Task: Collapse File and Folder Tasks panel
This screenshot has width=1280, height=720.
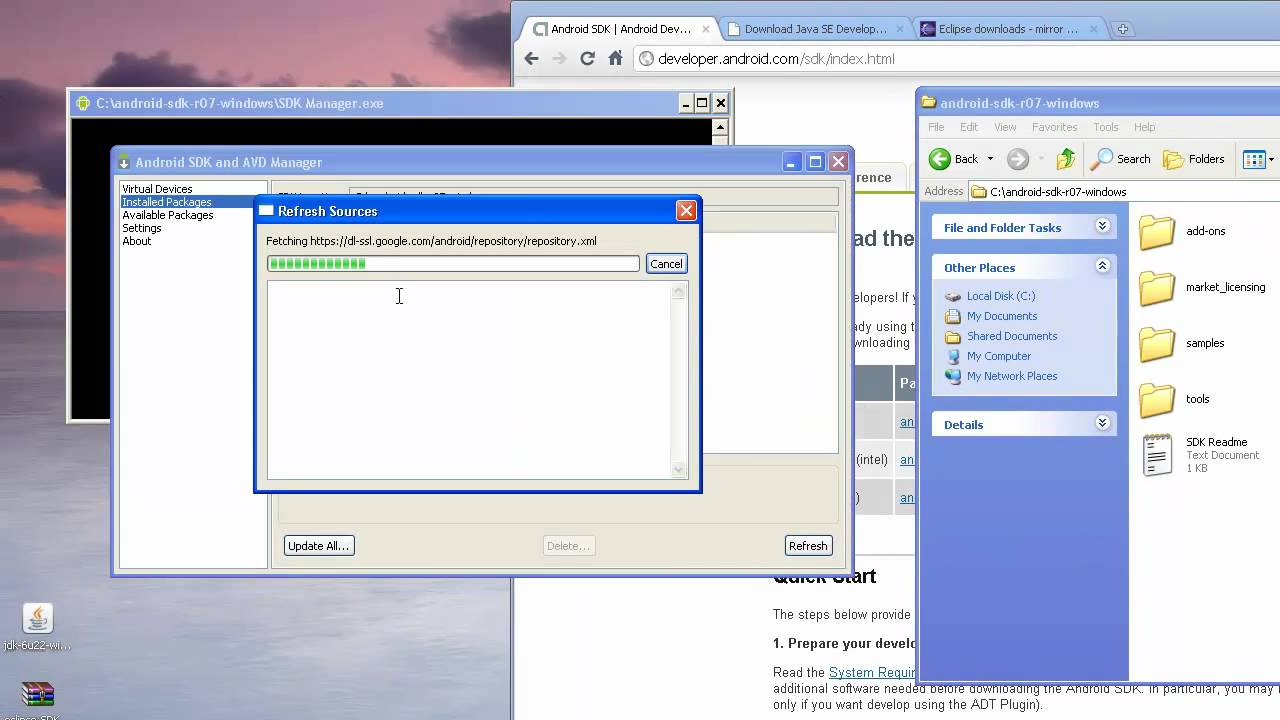Action: pos(1102,226)
